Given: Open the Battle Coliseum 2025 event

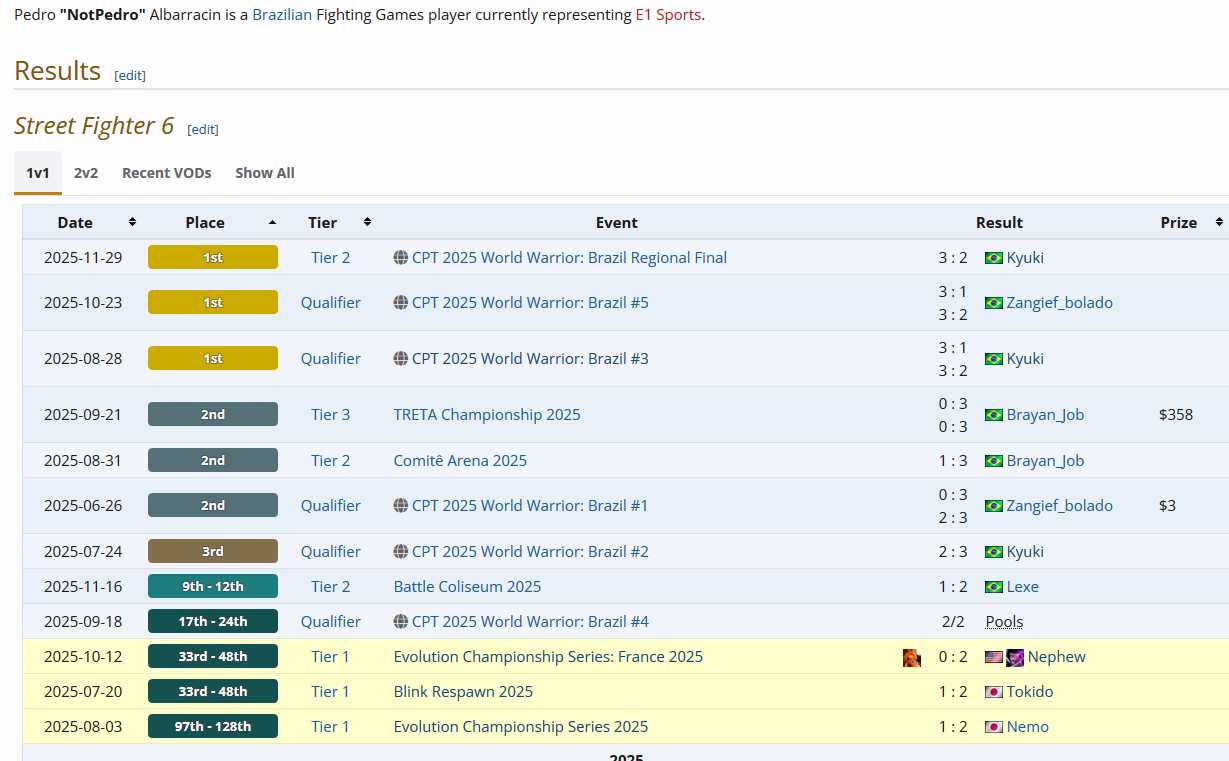Looking at the screenshot, I should click(x=467, y=586).
